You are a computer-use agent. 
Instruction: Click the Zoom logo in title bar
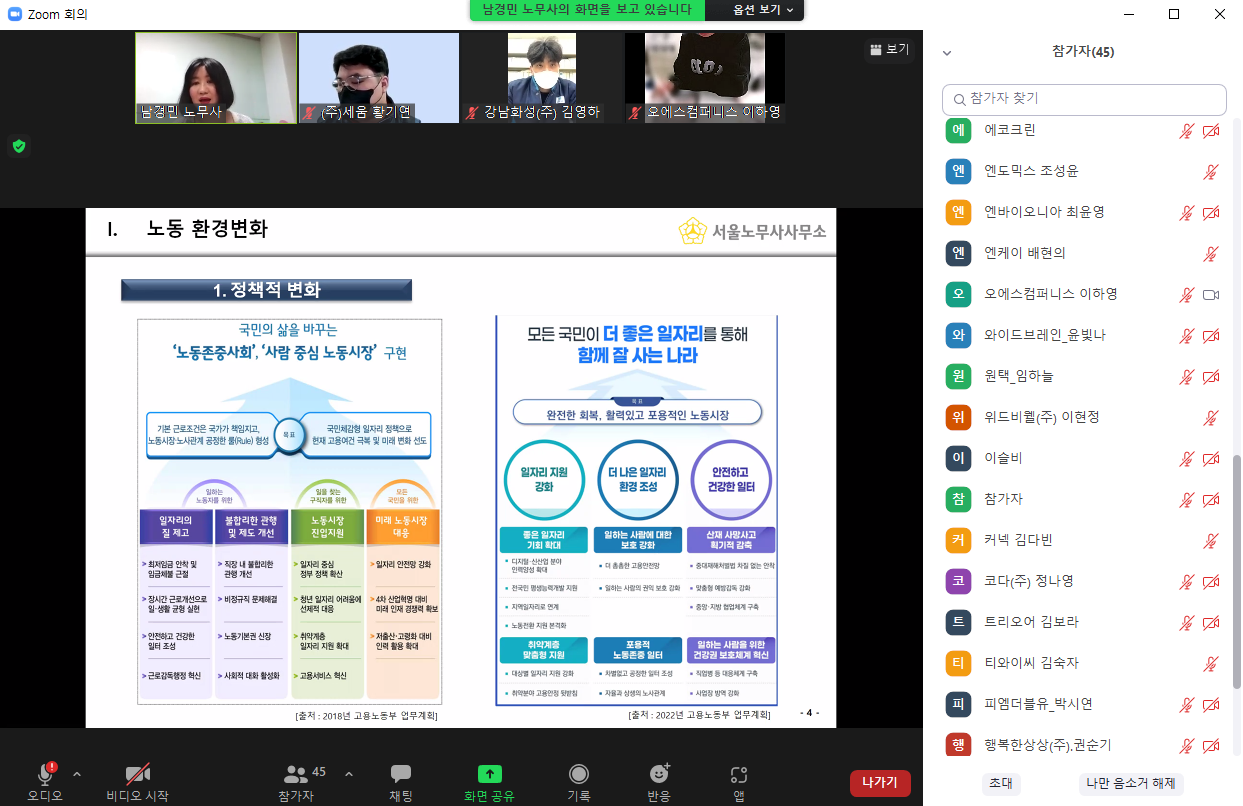pos(15,14)
